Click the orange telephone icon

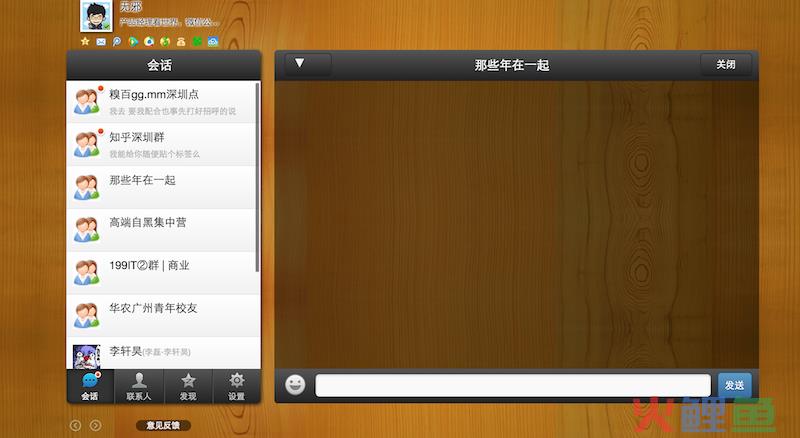click(x=181, y=42)
